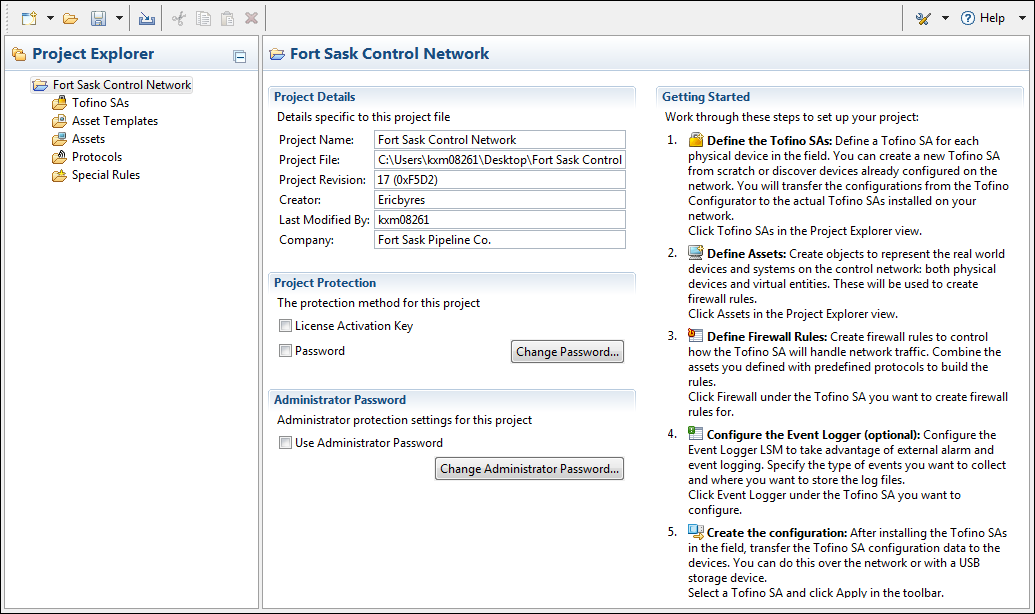Collapse all in Project Explorer

240,57
